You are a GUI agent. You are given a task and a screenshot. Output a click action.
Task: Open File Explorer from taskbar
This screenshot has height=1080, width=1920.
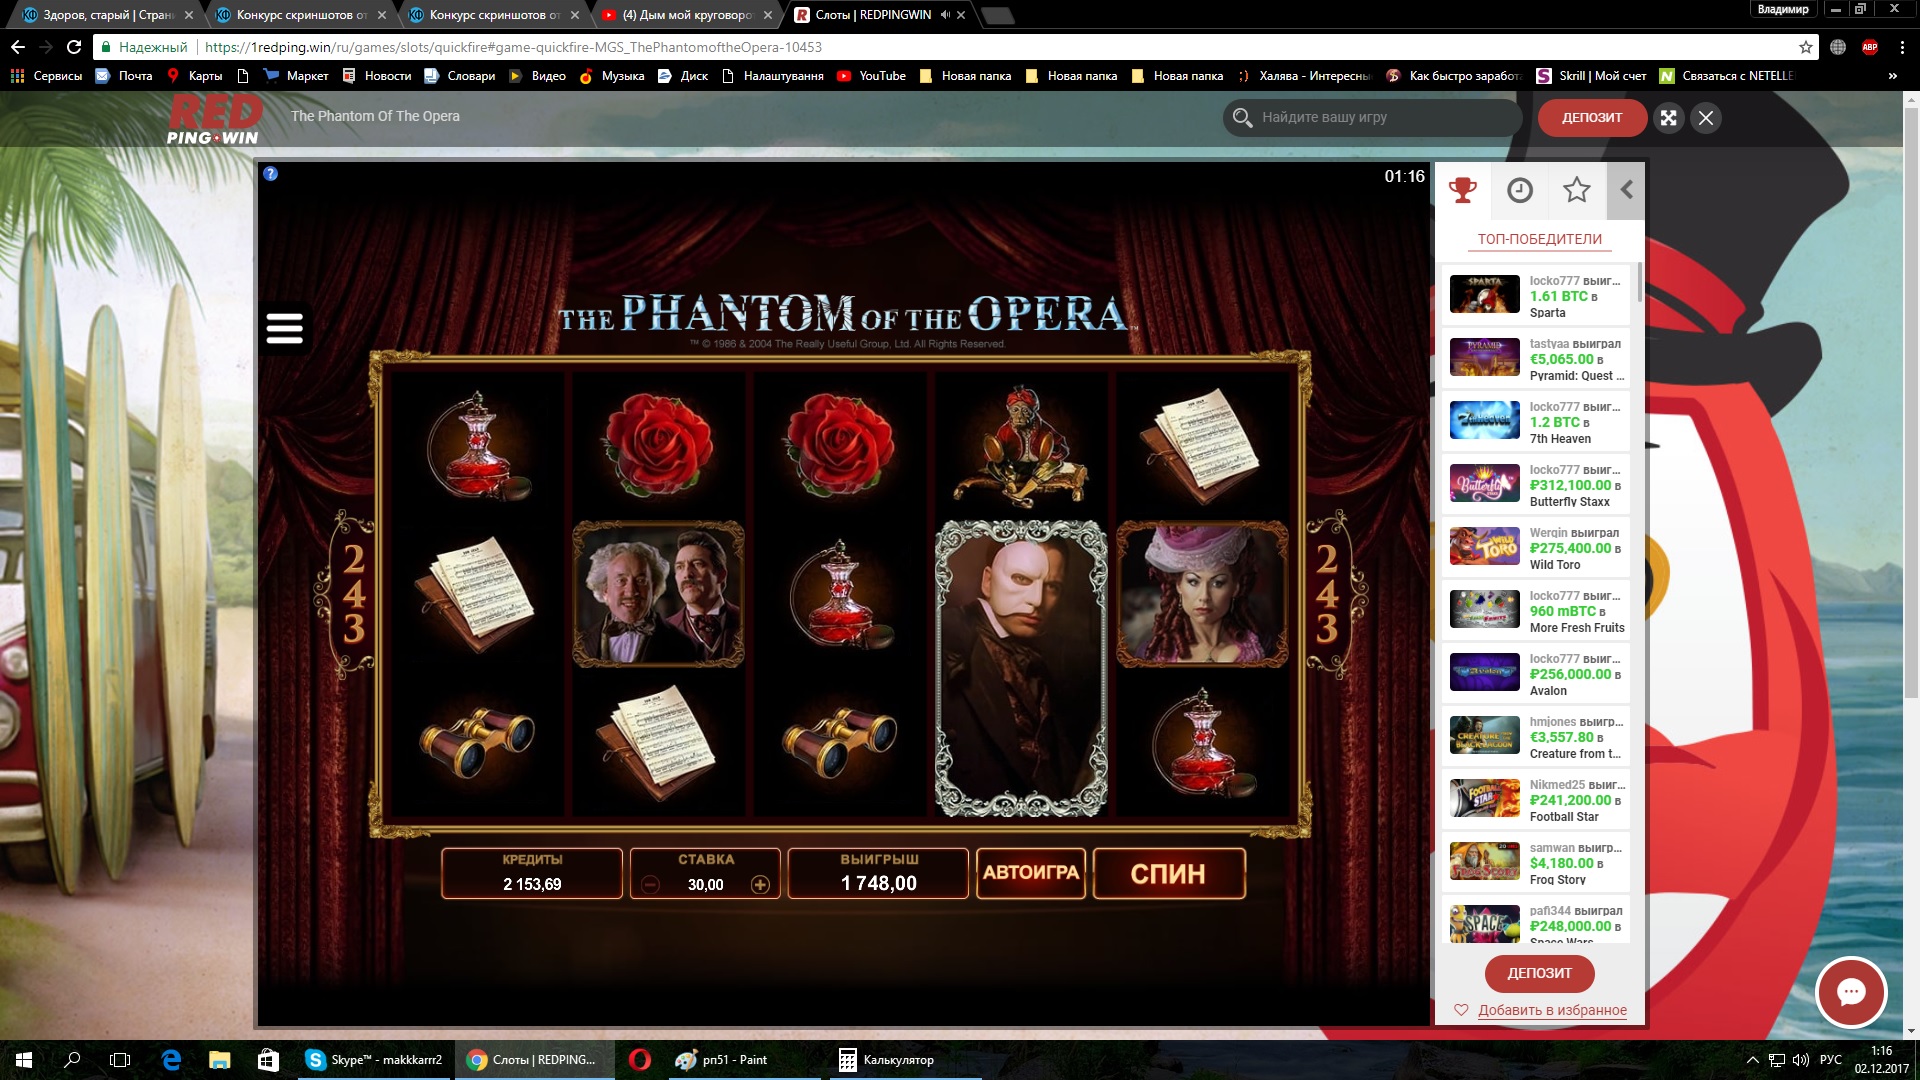tap(220, 1060)
